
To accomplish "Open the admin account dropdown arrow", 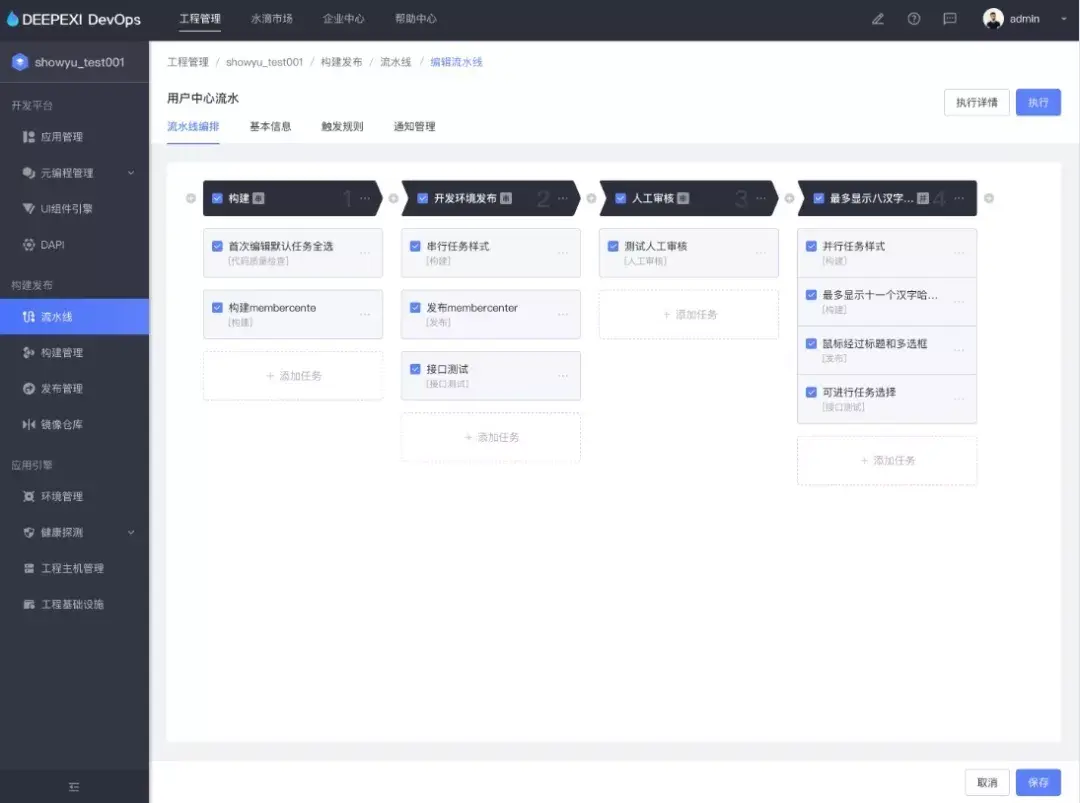I will pos(1063,19).
